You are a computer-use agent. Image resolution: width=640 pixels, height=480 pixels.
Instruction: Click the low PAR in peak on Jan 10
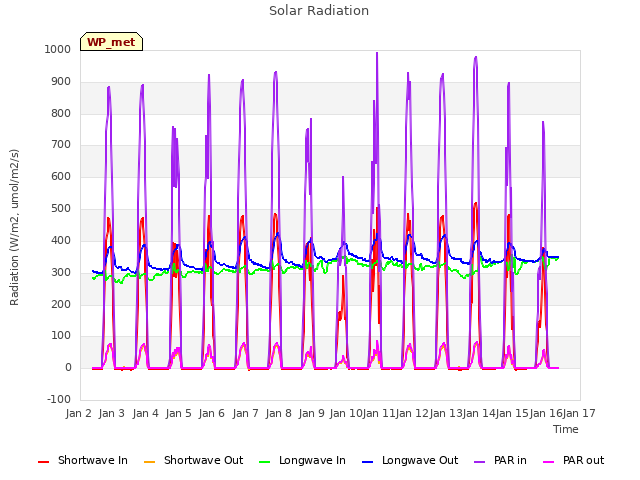343,178
